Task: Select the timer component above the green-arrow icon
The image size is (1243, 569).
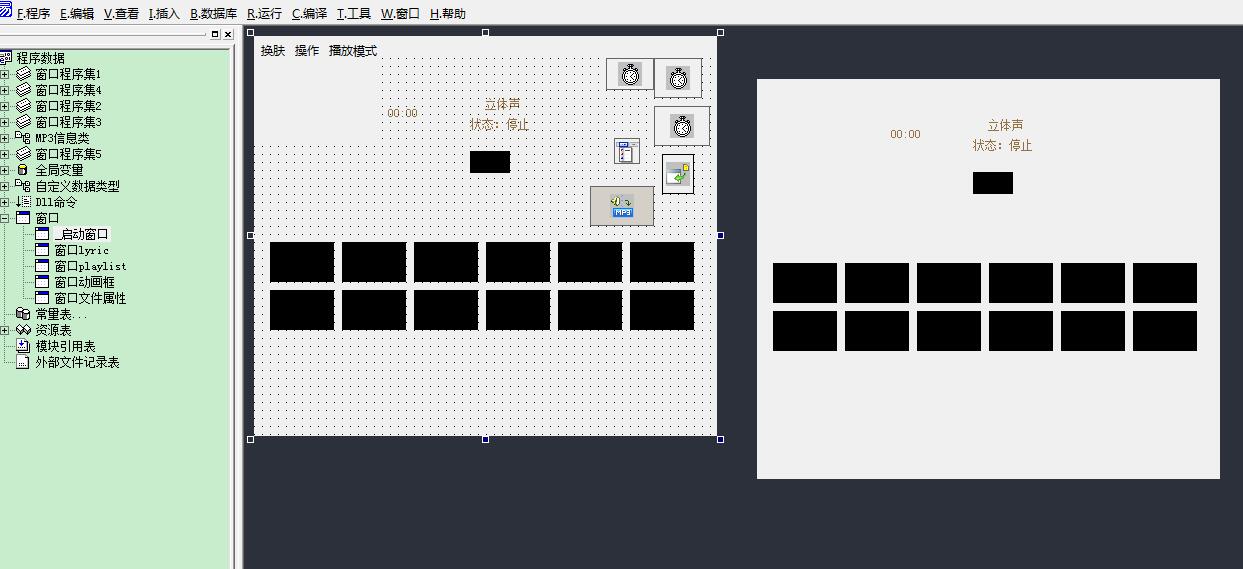Action: coord(682,127)
